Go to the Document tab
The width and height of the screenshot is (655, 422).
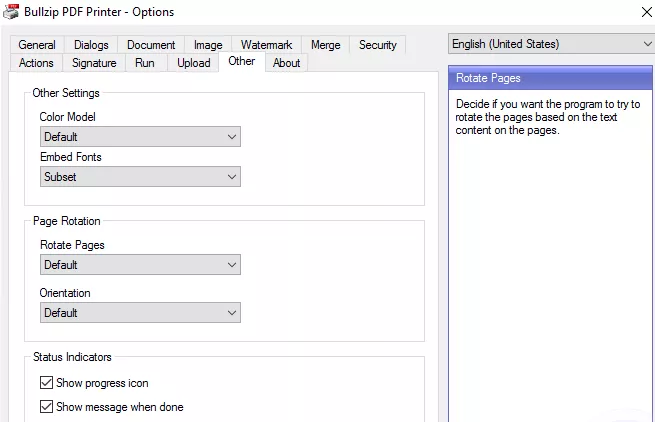(x=151, y=45)
